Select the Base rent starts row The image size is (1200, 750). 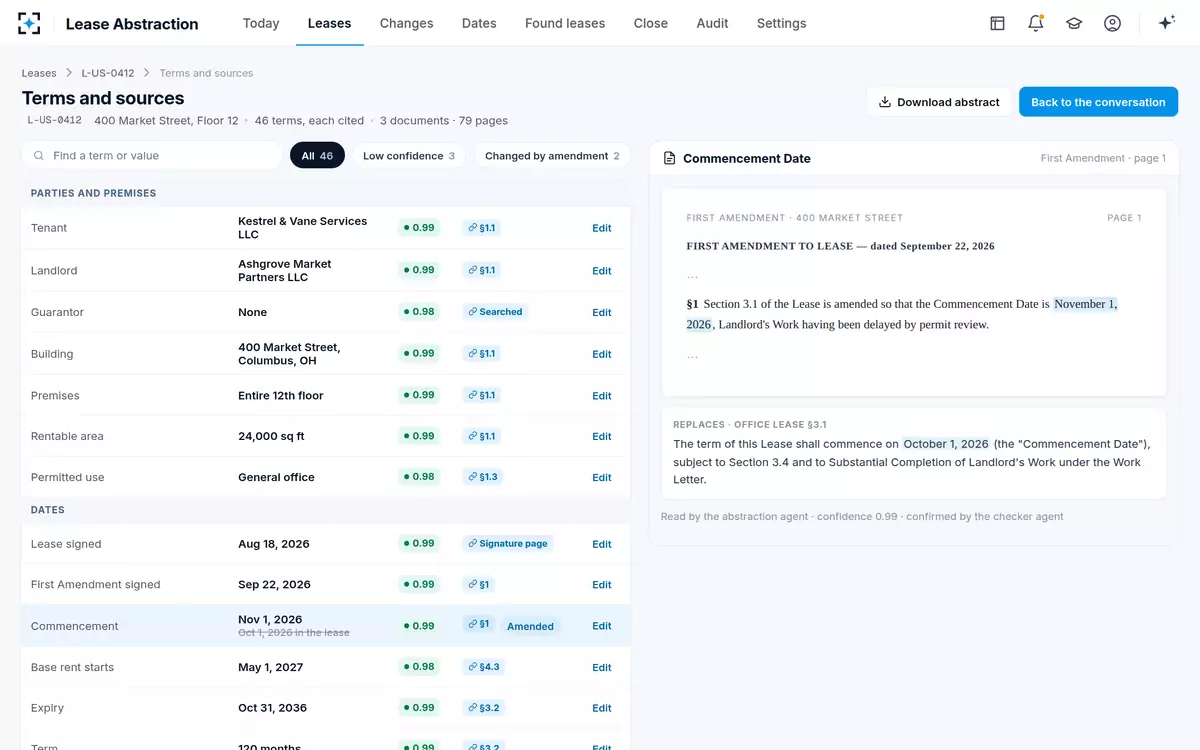326,667
